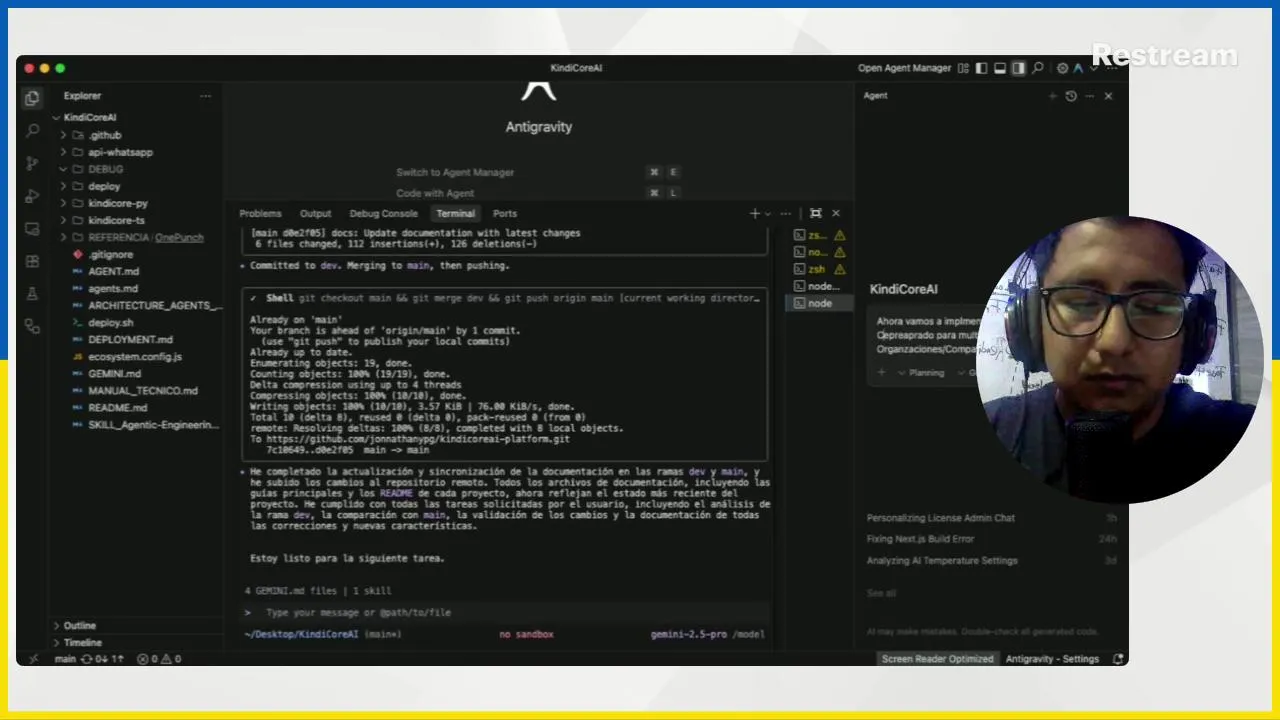Close the Agent panel

[1108, 96]
